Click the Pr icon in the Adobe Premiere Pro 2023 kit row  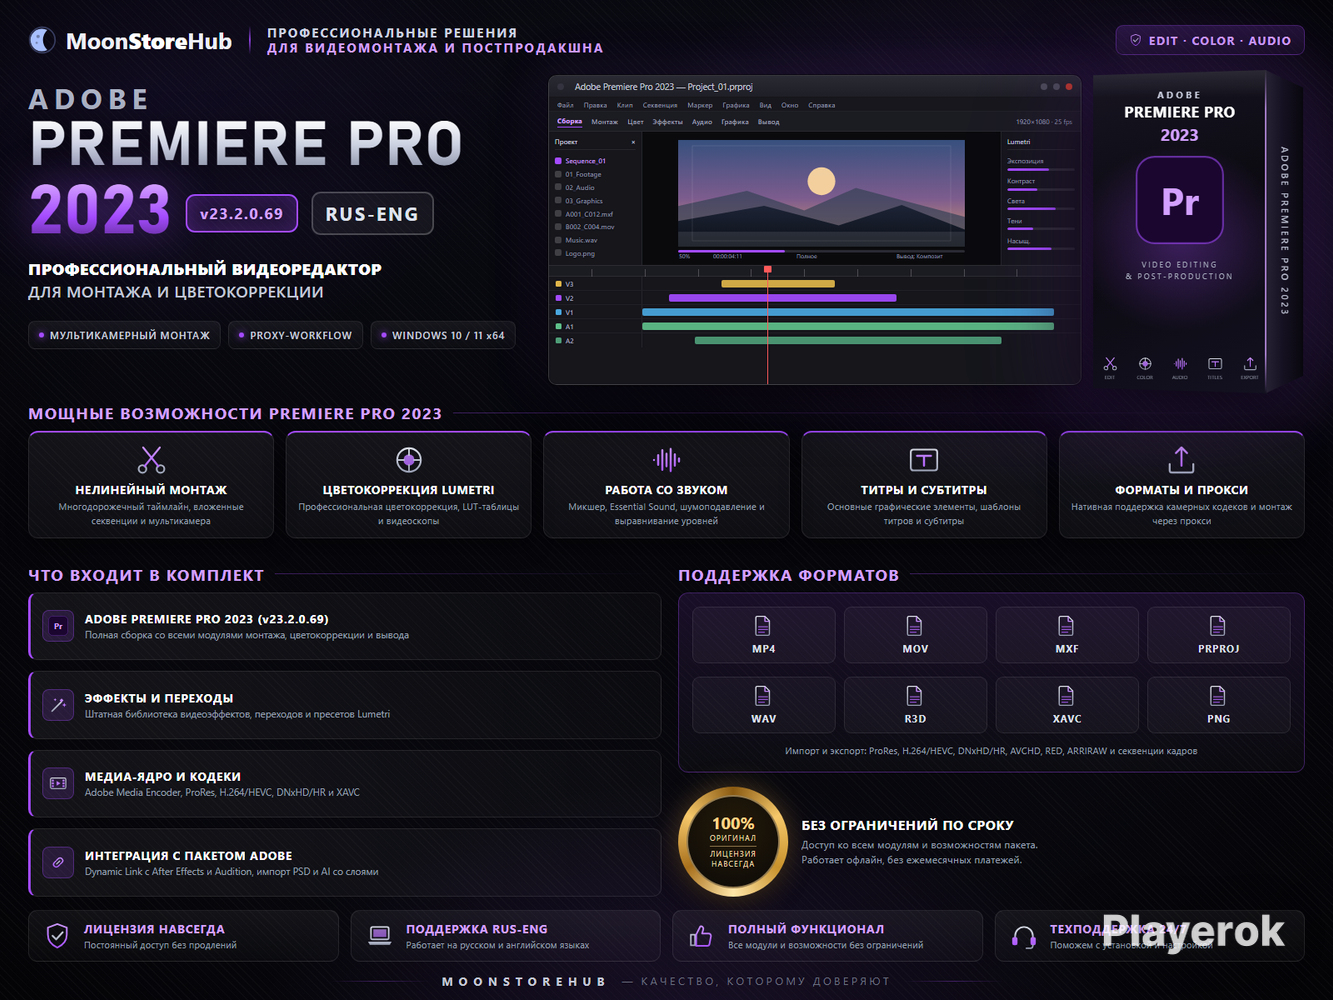point(58,627)
